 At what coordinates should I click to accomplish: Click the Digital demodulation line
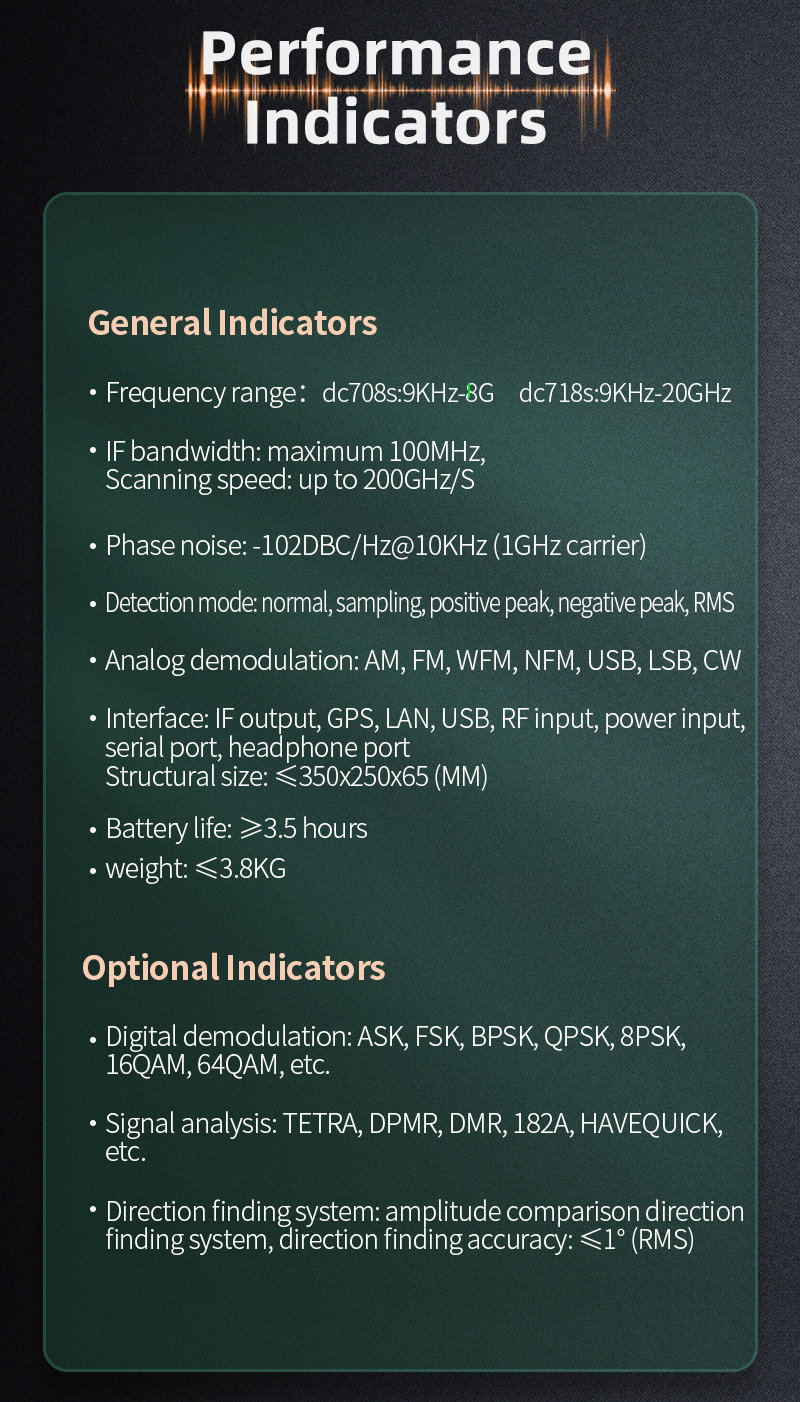coord(395,1036)
